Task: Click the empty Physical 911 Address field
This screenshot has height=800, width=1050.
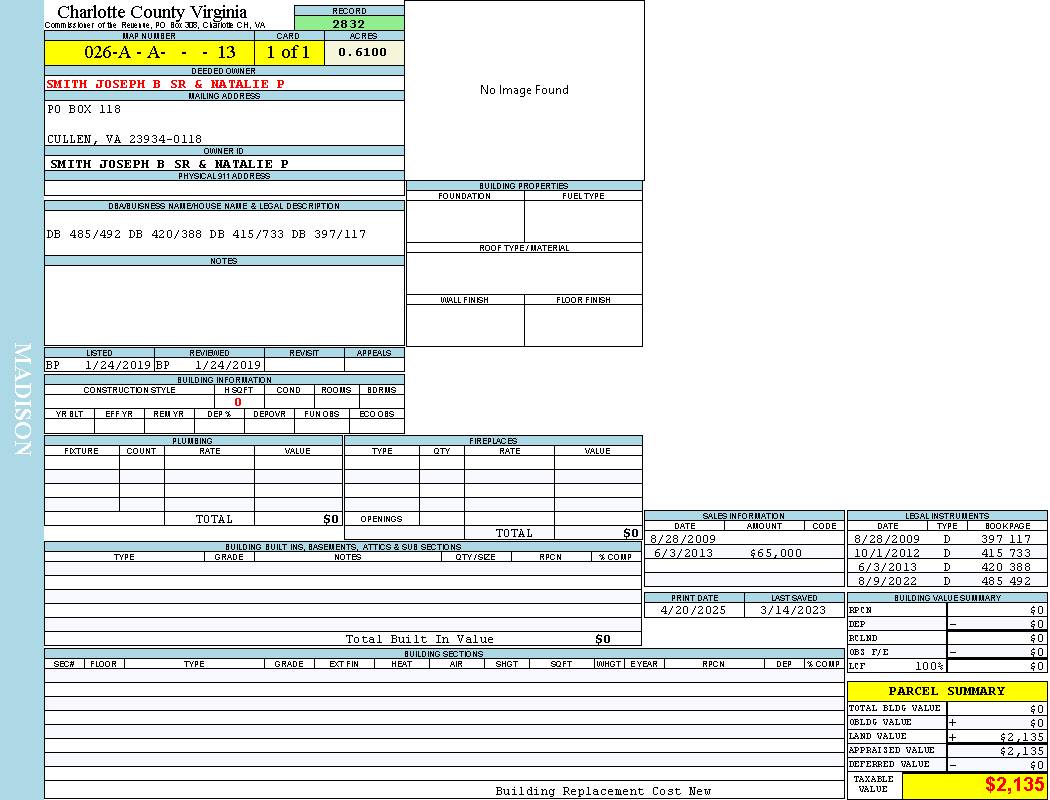Action: [224, 188]
